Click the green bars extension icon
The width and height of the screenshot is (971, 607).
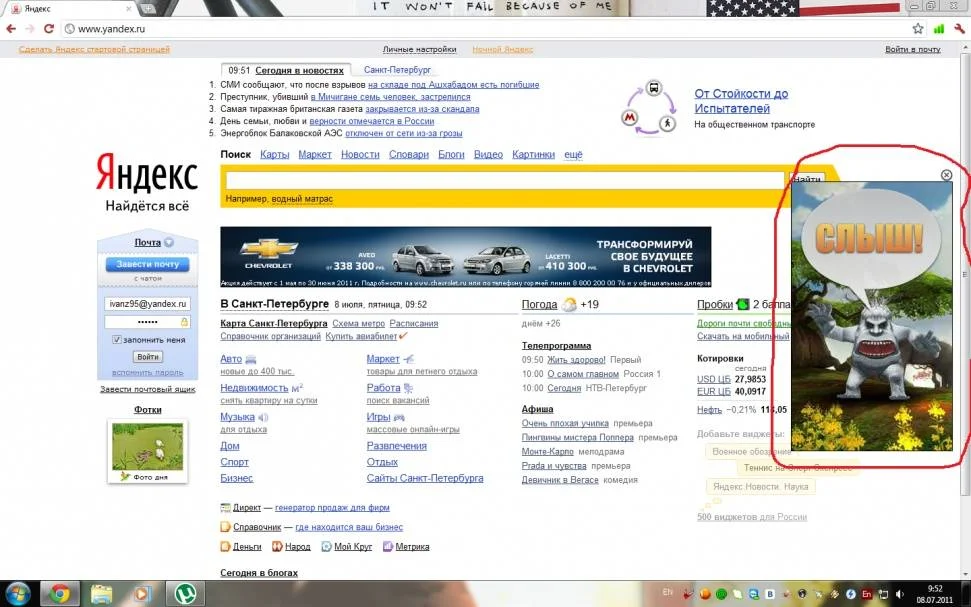pyautogui.click(x=939, y=28)
